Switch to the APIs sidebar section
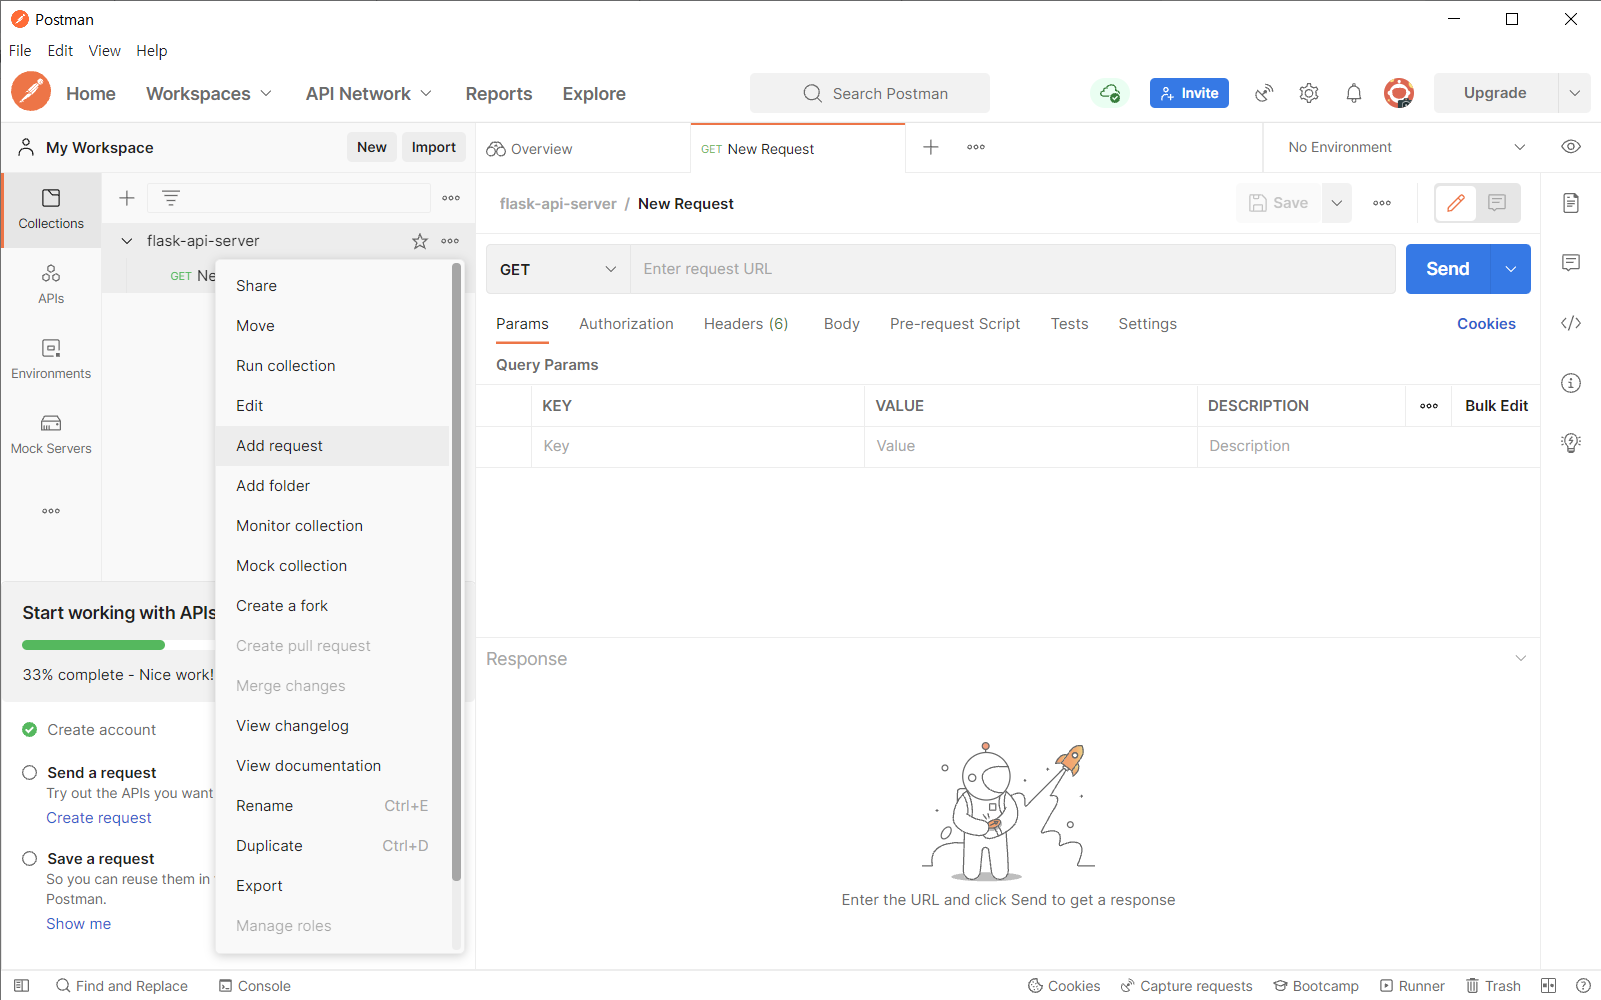This screenshot has height=1000, width=1601. pos(51,285)
